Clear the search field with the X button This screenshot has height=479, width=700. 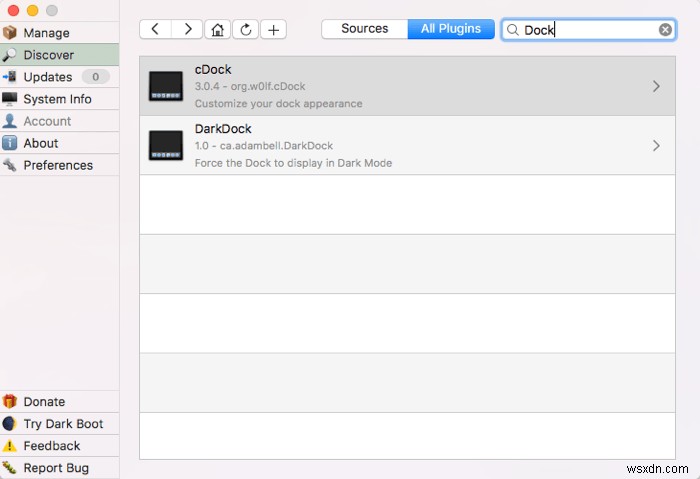(x=665, y=30)
